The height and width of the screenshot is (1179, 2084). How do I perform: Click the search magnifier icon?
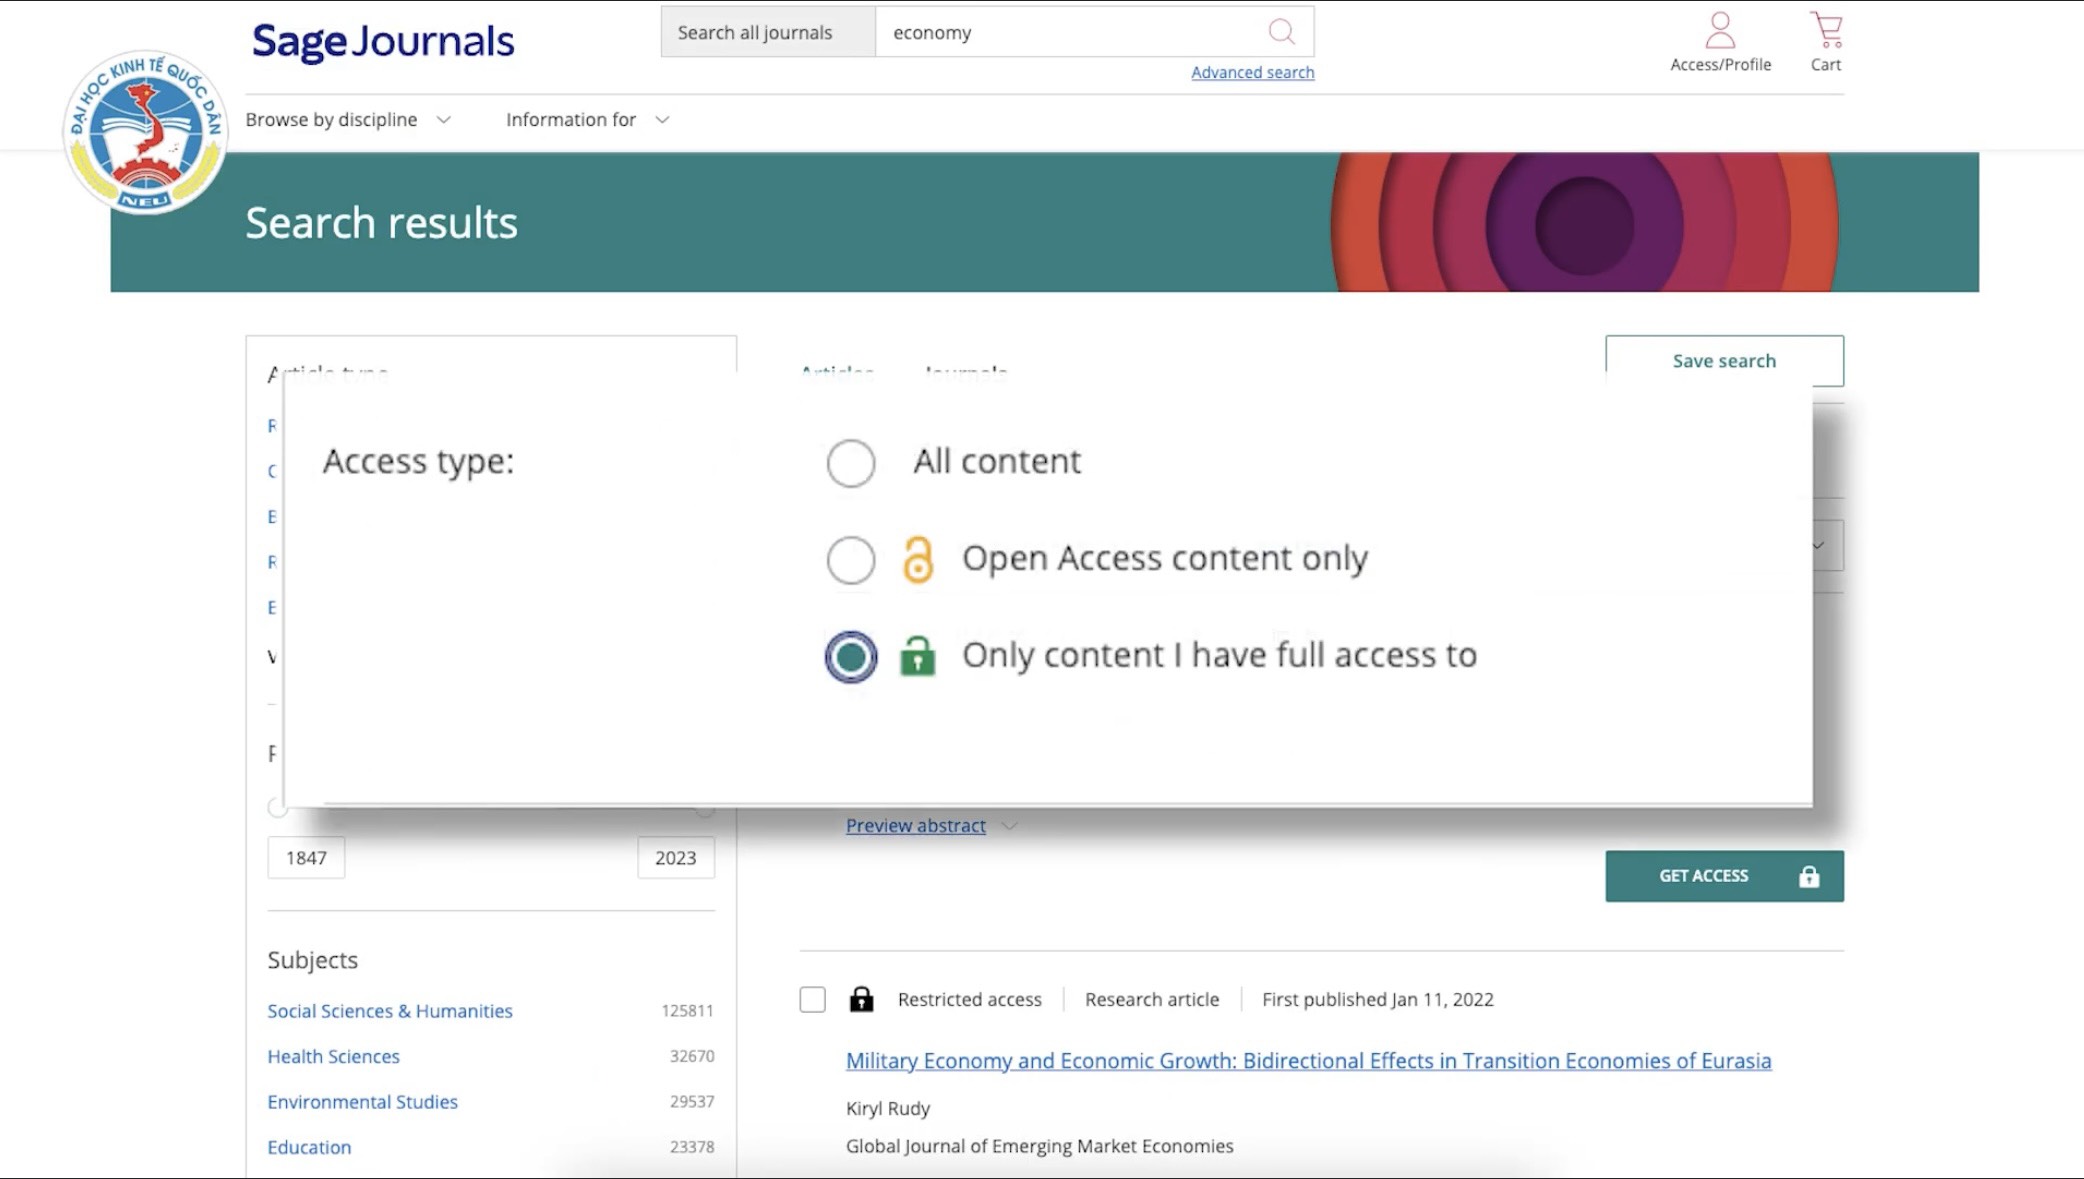[x=1281, y=32]
